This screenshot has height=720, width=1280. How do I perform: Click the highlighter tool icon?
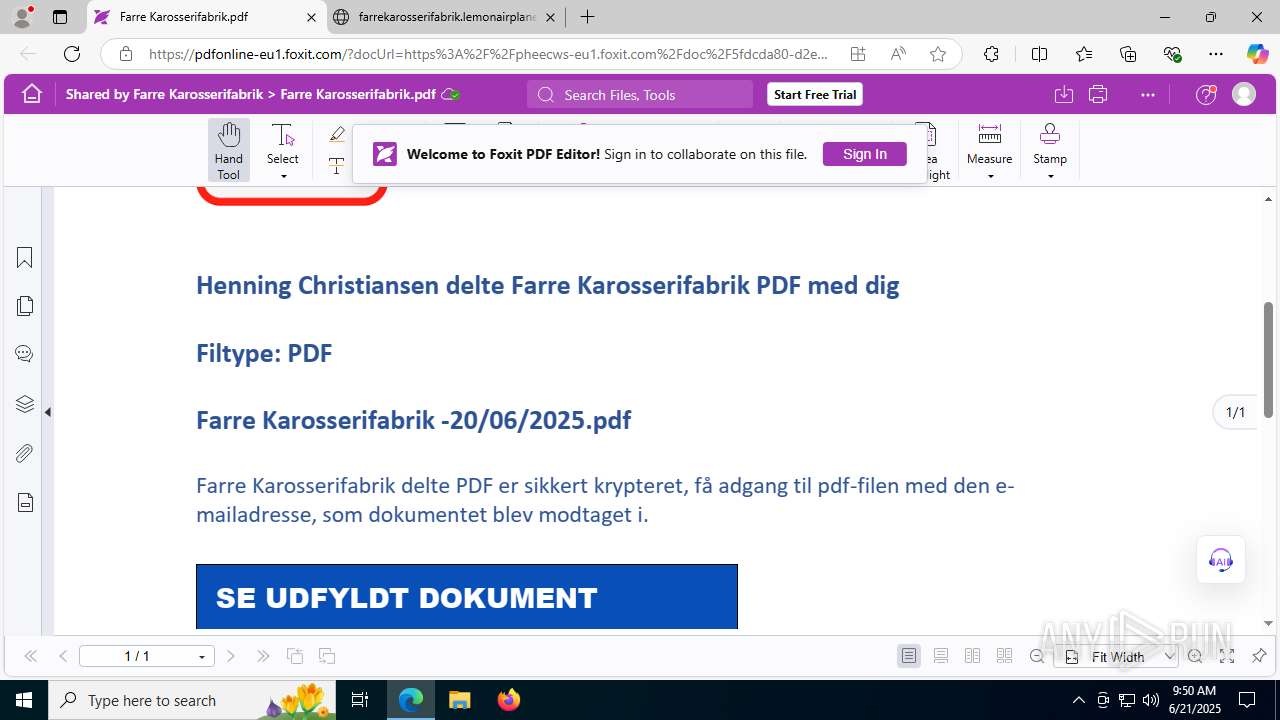click(x=337, y=134)
